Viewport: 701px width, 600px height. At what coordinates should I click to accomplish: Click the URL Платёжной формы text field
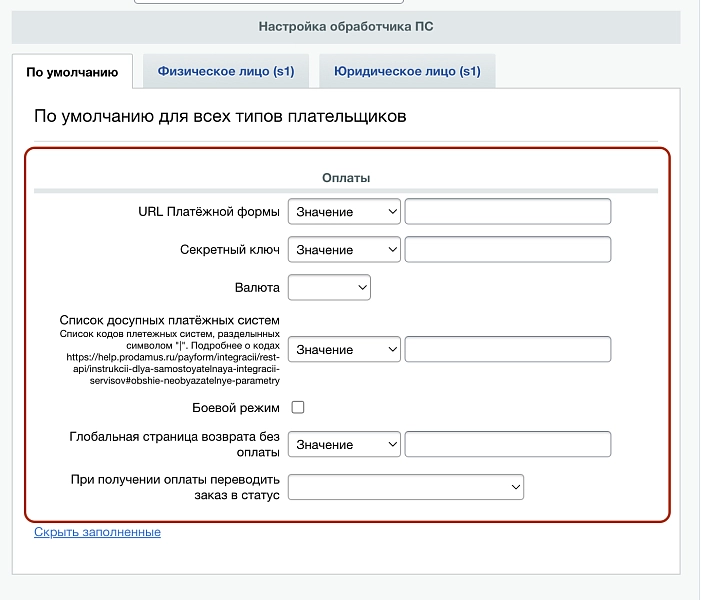pos(508,211)
